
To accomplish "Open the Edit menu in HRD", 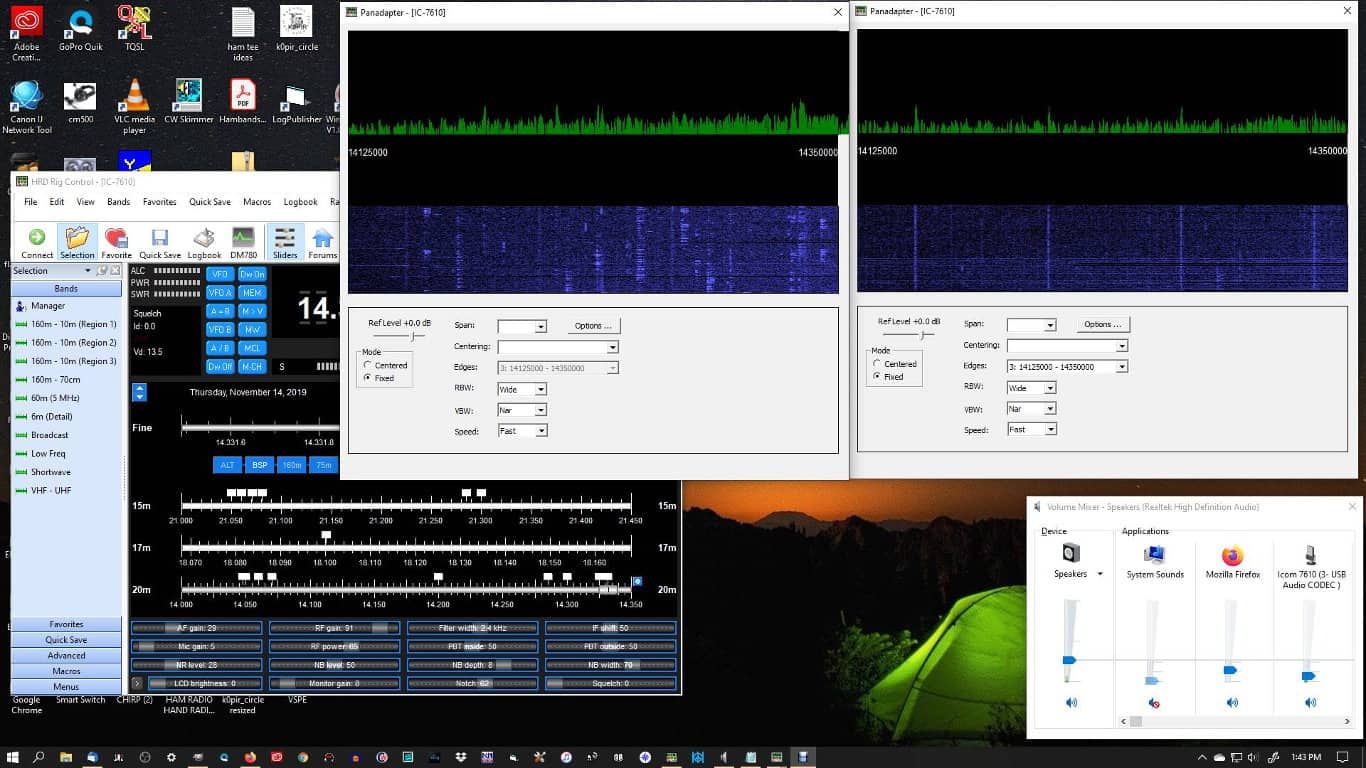I will click(57, 202).
